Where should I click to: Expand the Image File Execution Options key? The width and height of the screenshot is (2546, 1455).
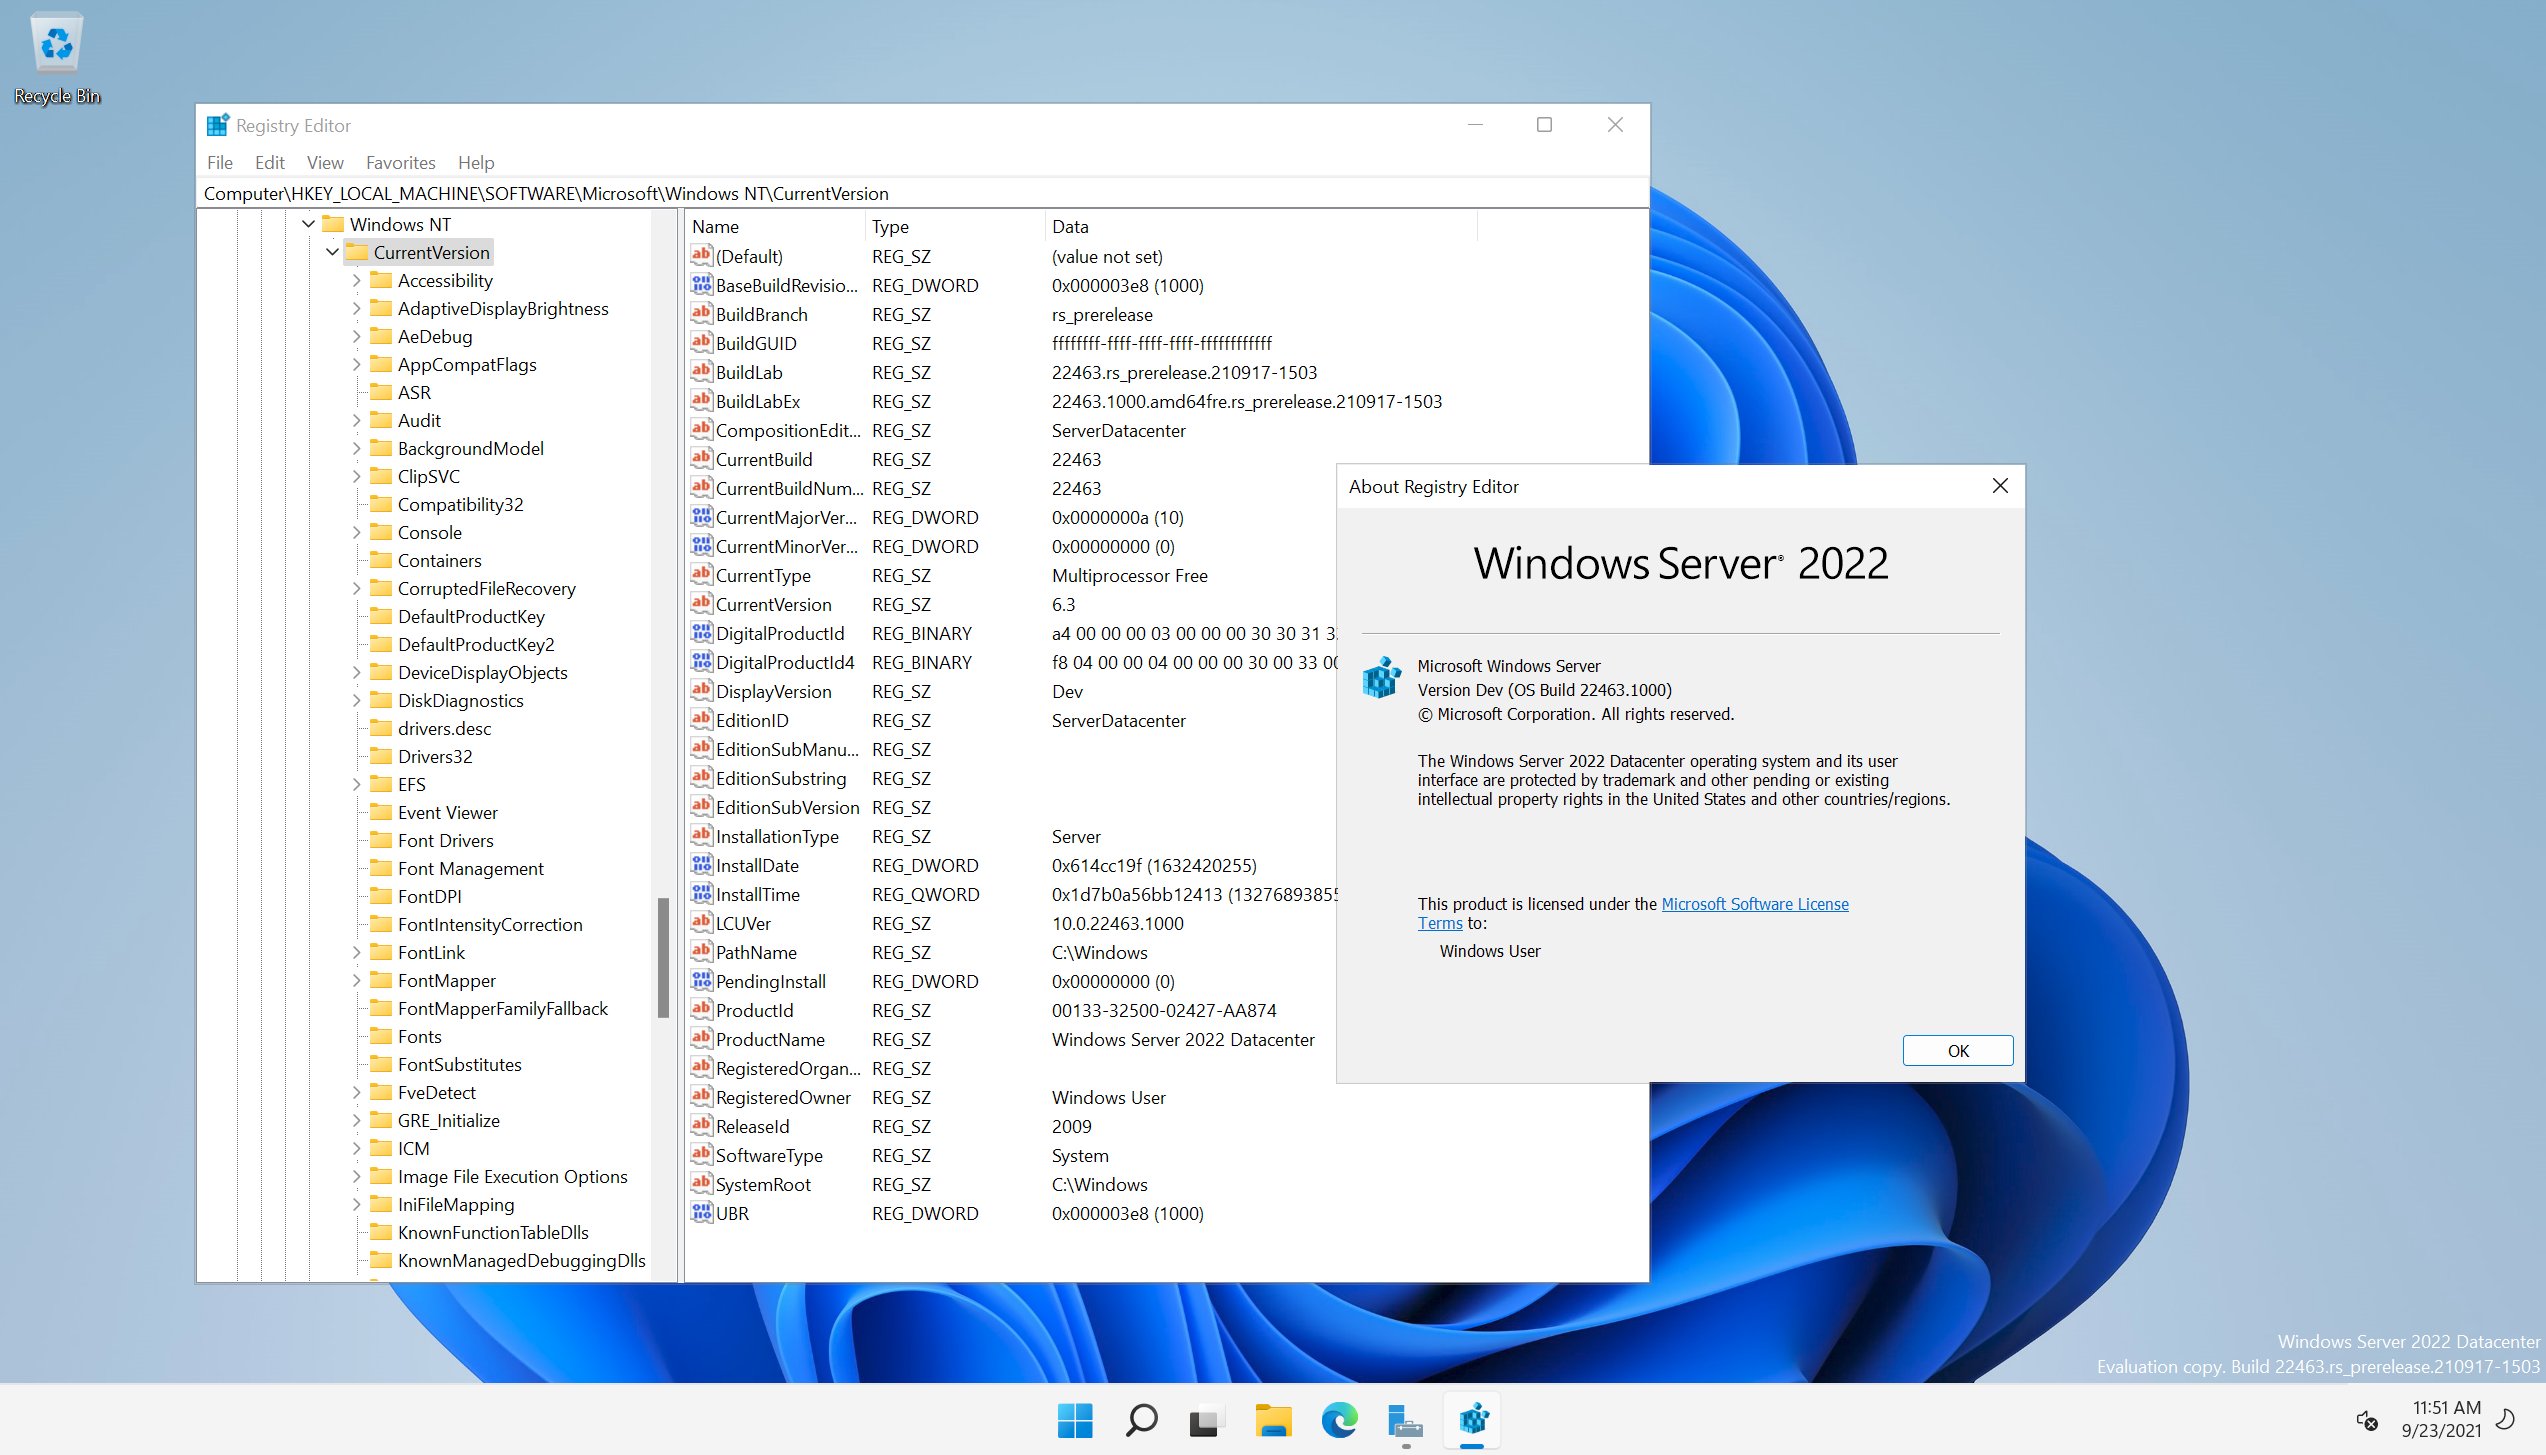tap(357, 1176)
